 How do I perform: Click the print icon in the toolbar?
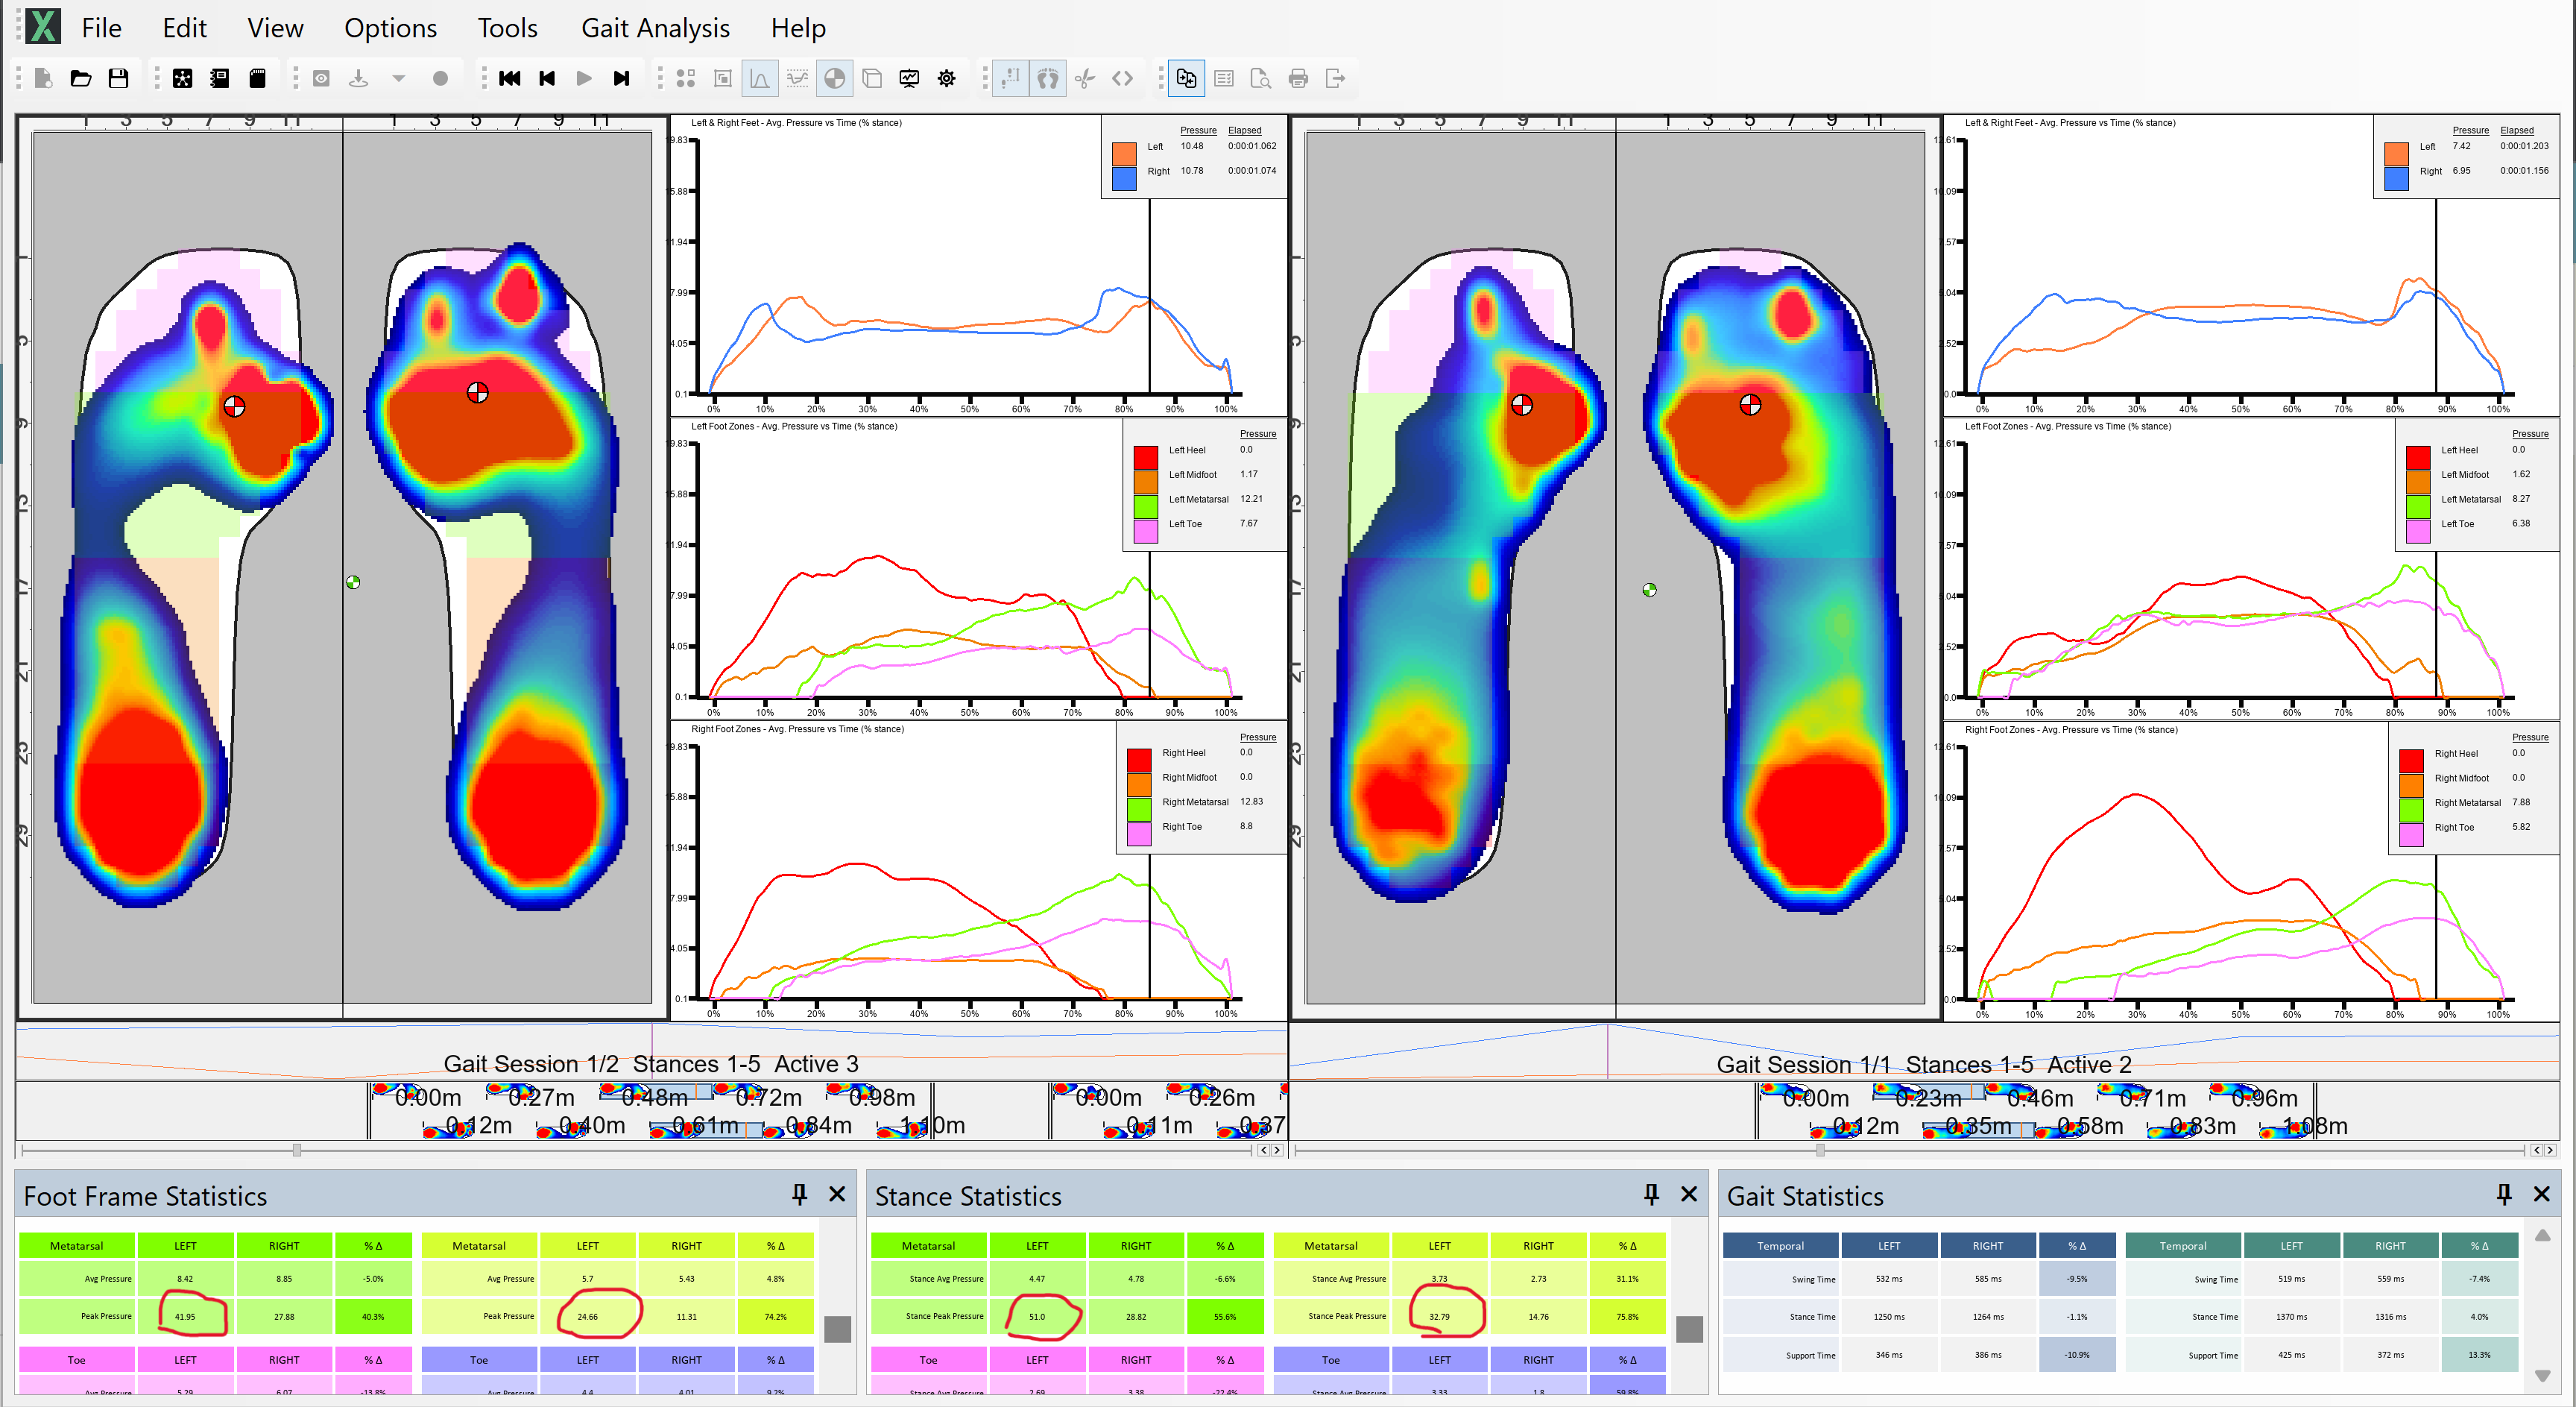pos(1298,78)
